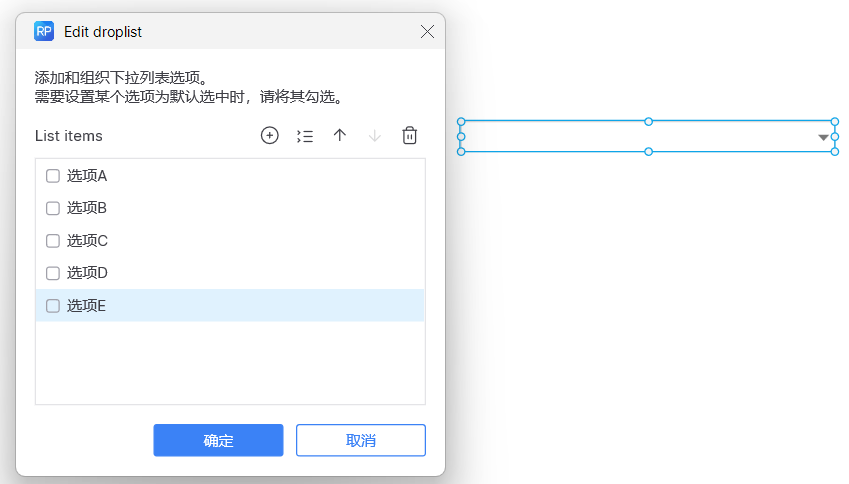Click the droplist widget's top-middle resize handle

(648, 121)
